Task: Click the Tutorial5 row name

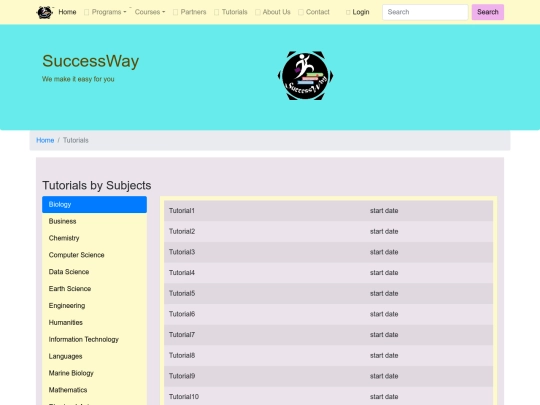Action: tap(182, 293)
